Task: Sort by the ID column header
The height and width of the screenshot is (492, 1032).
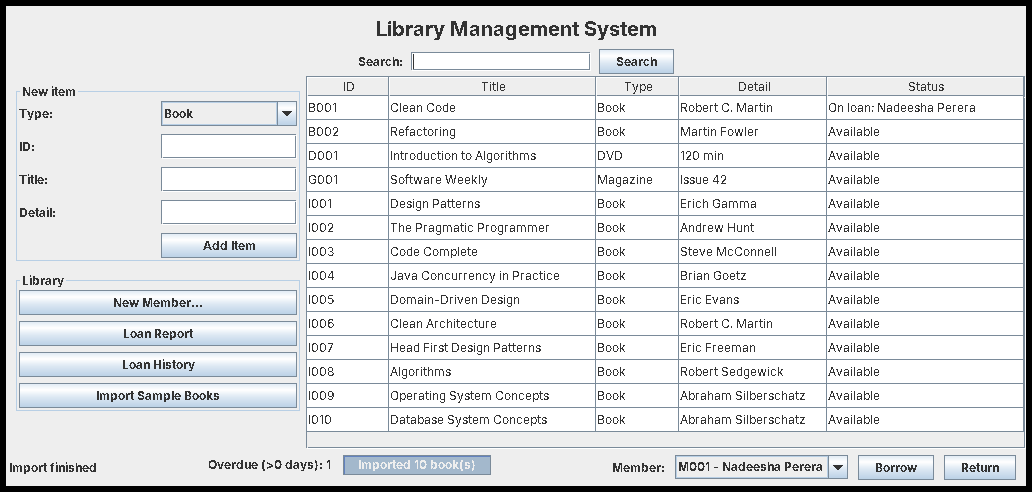Action: pos(348,86)
